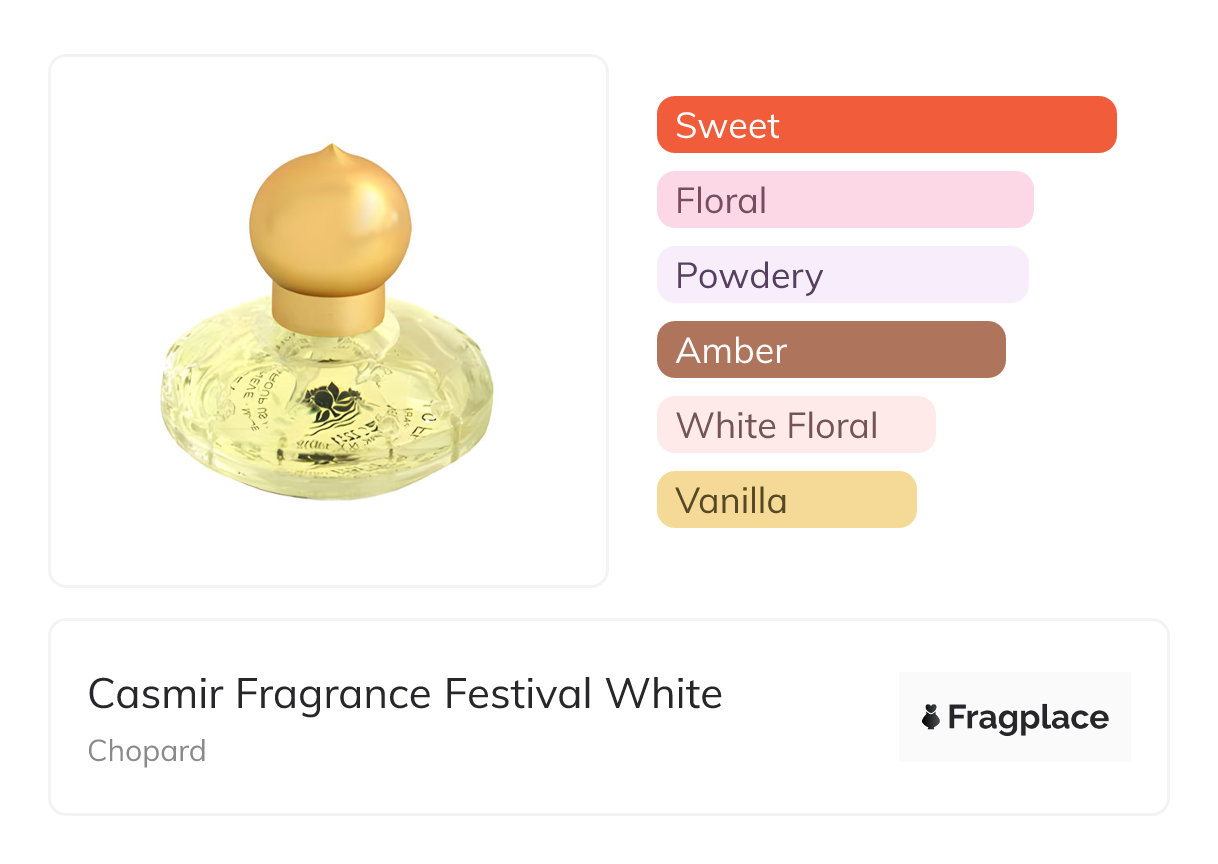Click the Fragplace wordmark text
The width and height of the screenshot is (1218, 864).
click(x=1028, y=718)
